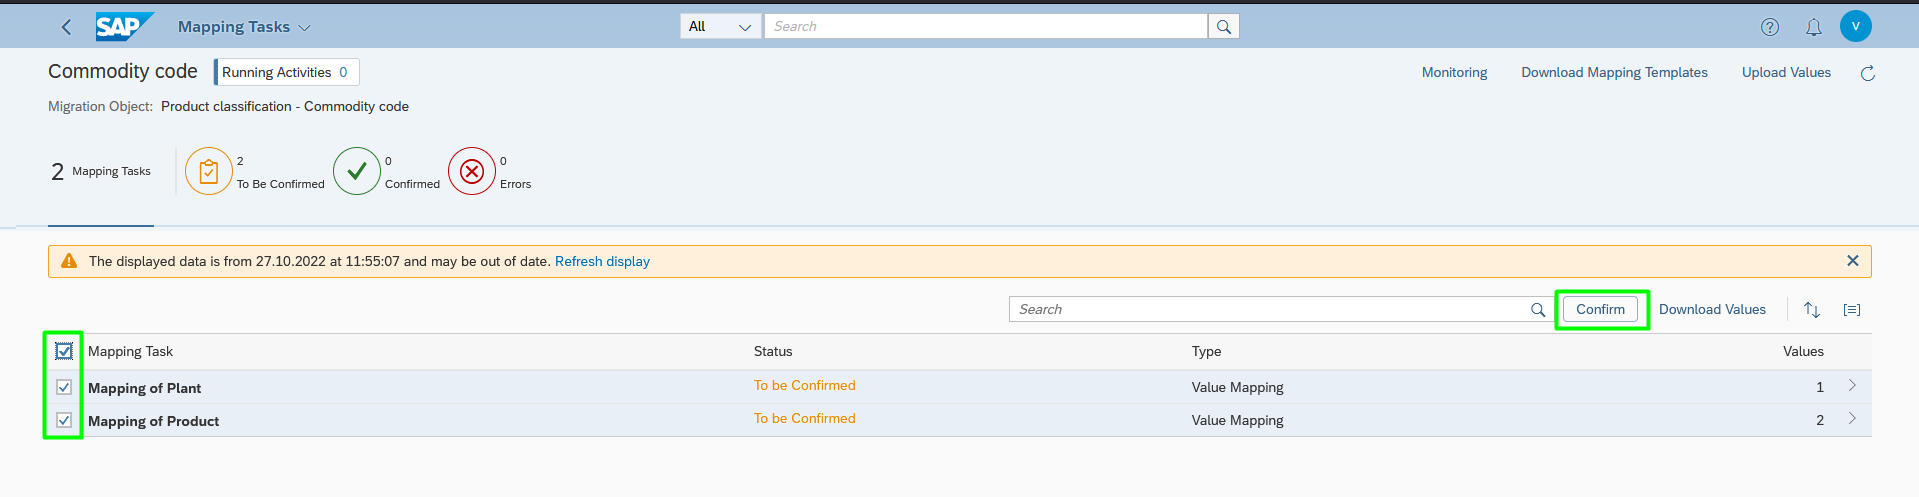Uncheck the Mapping of Plant checkbox
Image resolution: width=1919 pixels, height=497 pixels.
pos(64,387)
